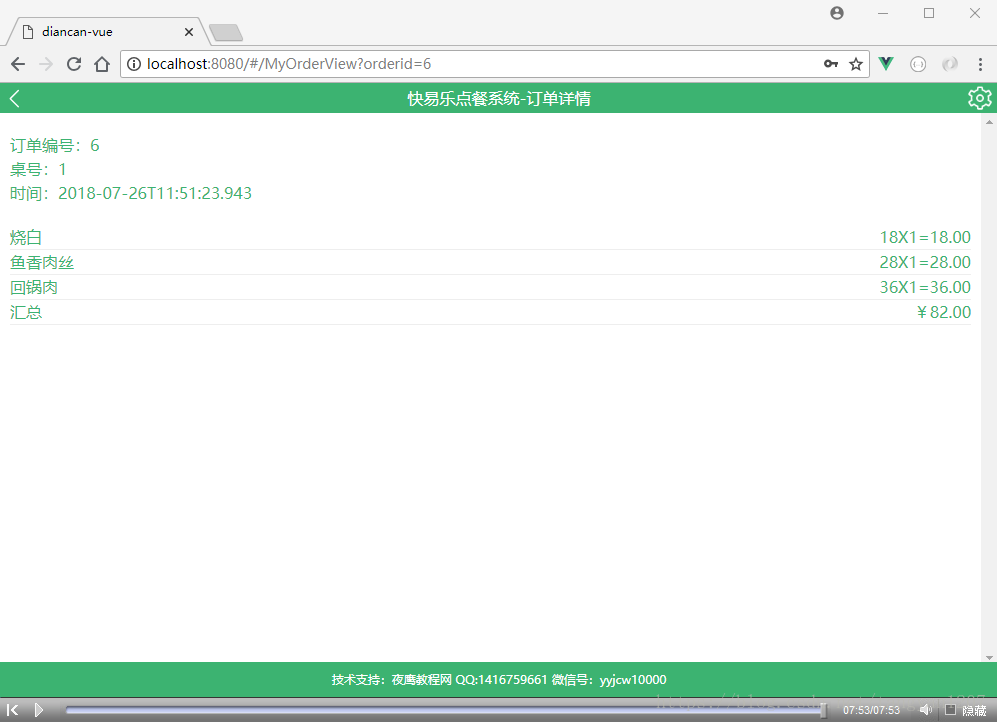The image size is (997, 722).
Task: Click the grey round extension icon
Action: click(x=918, y=64)
